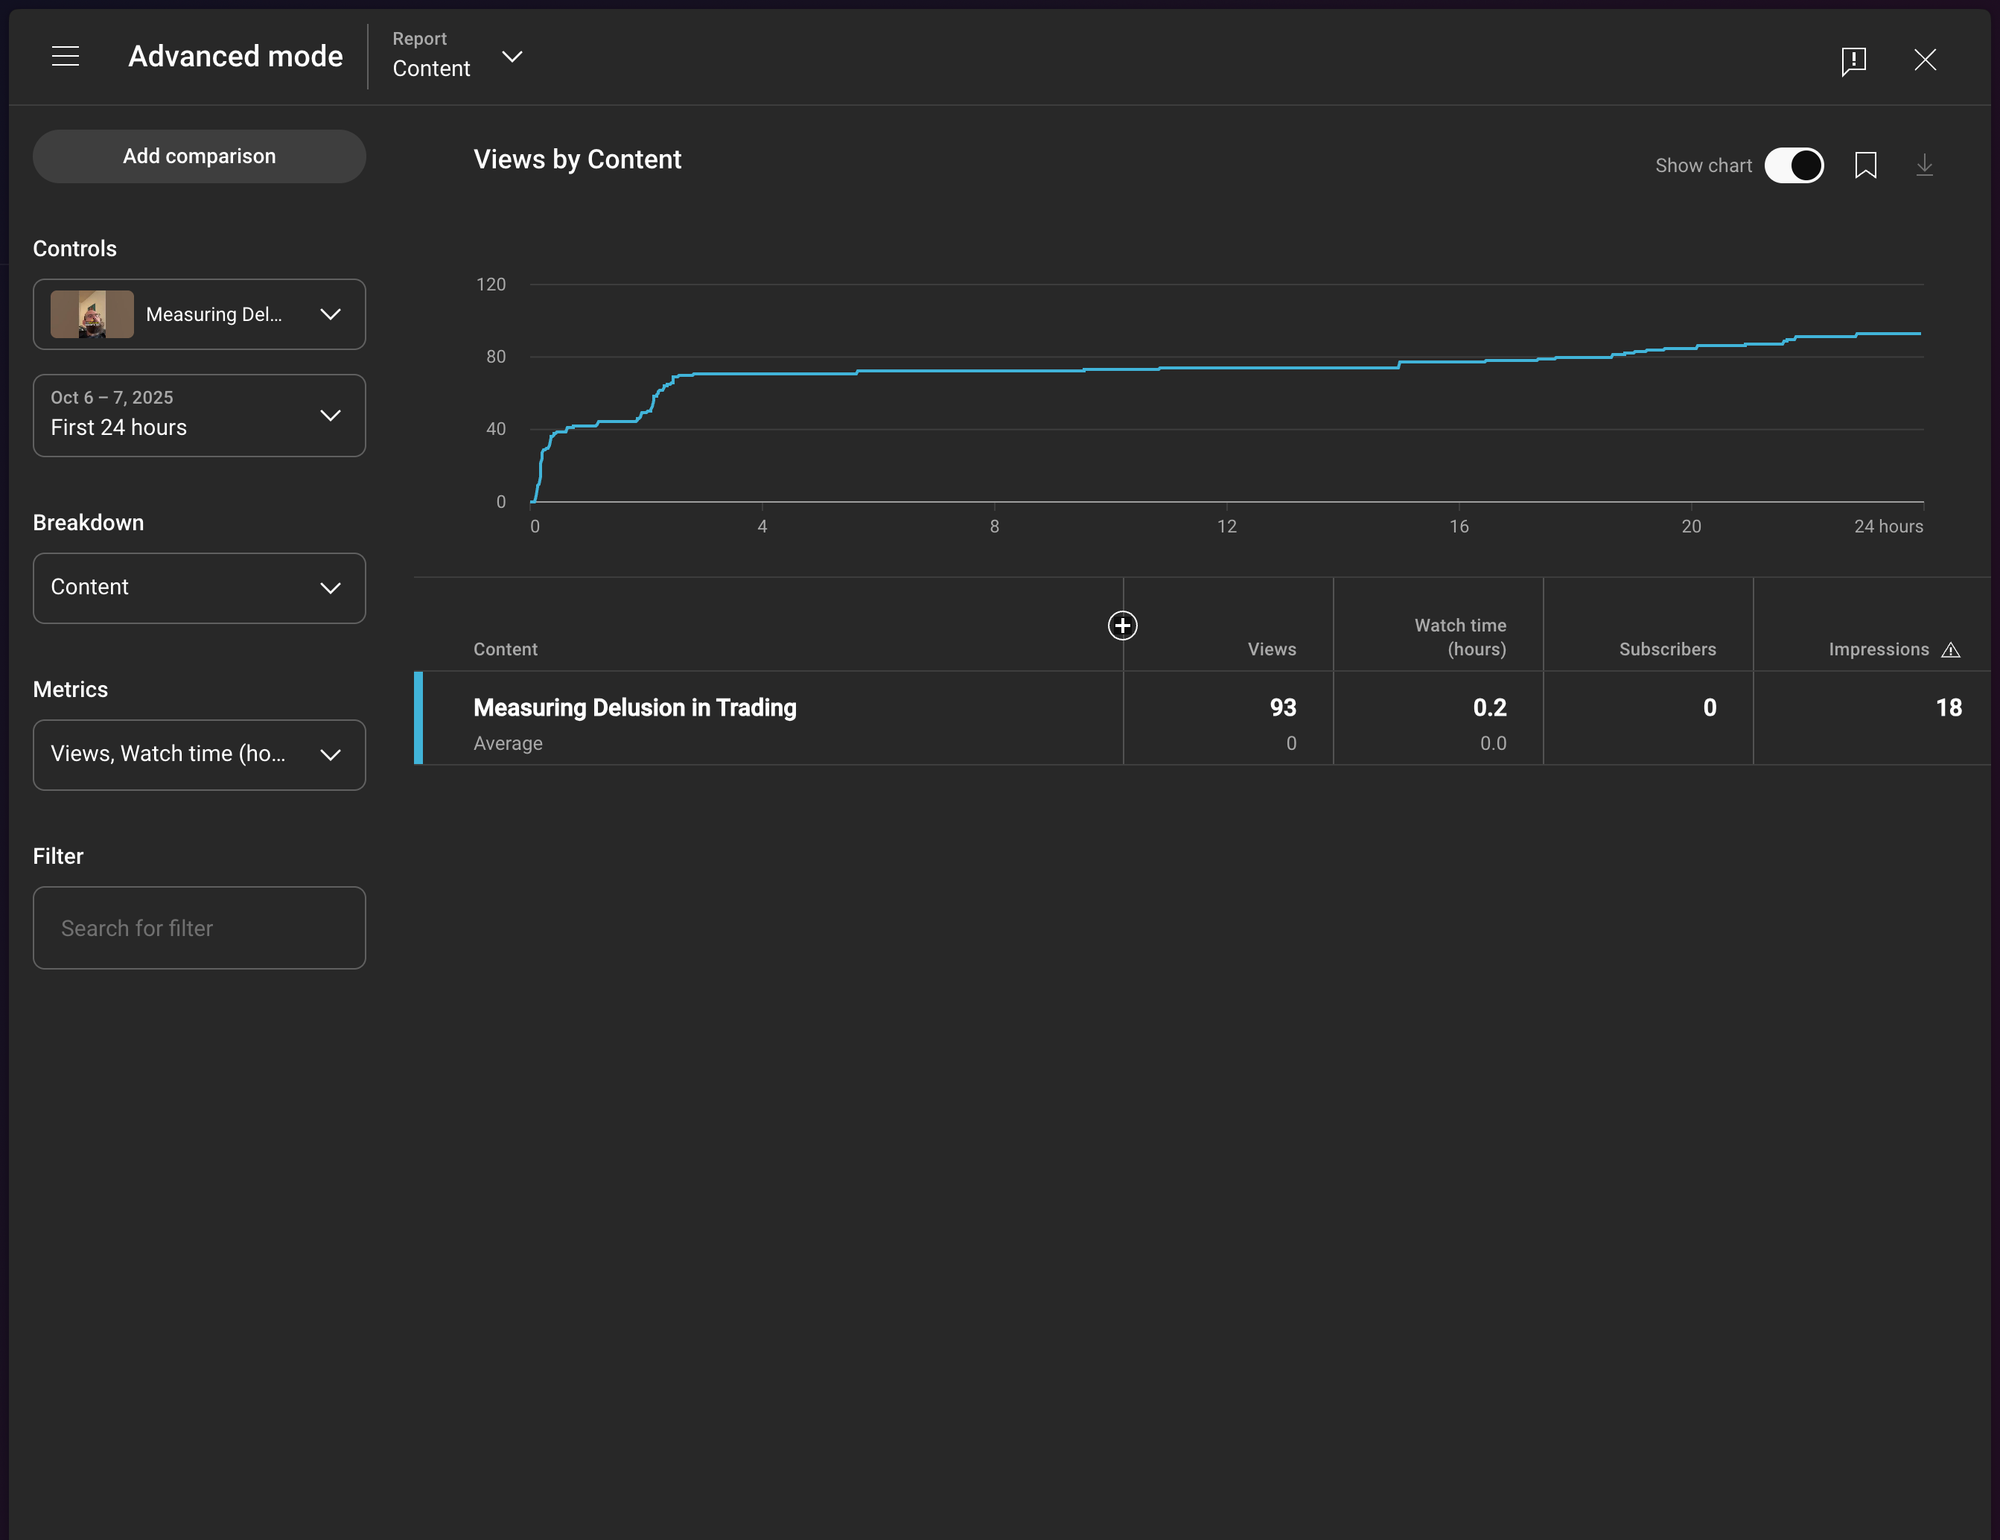Open the hamburger menu
Viewport: 2000px width, 1540px height.
pyautogui.click(x=65, y=57)
